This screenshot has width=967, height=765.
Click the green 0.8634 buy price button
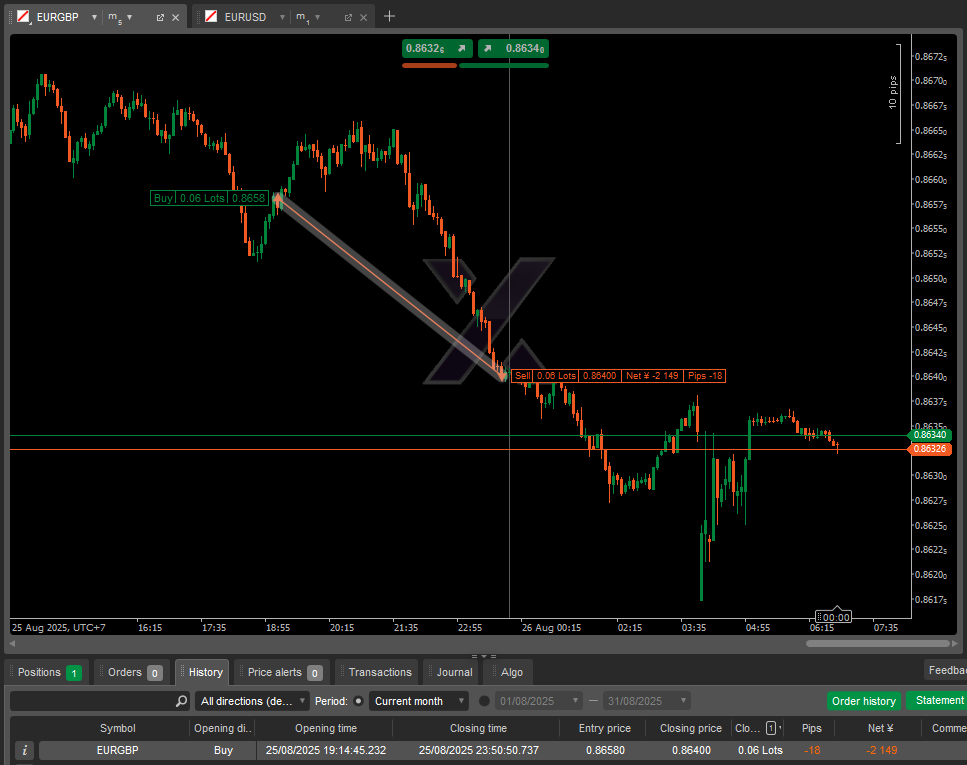point(513,48)
